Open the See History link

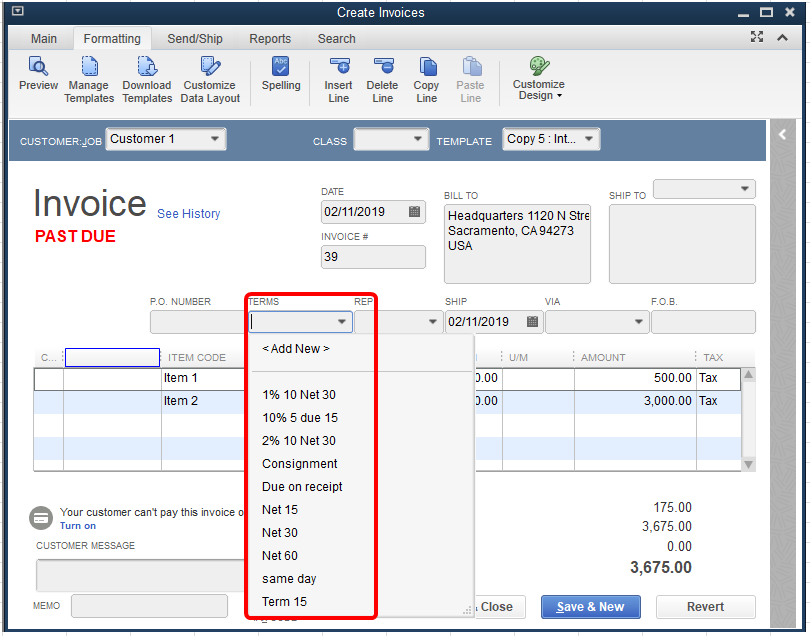point(188,214)
